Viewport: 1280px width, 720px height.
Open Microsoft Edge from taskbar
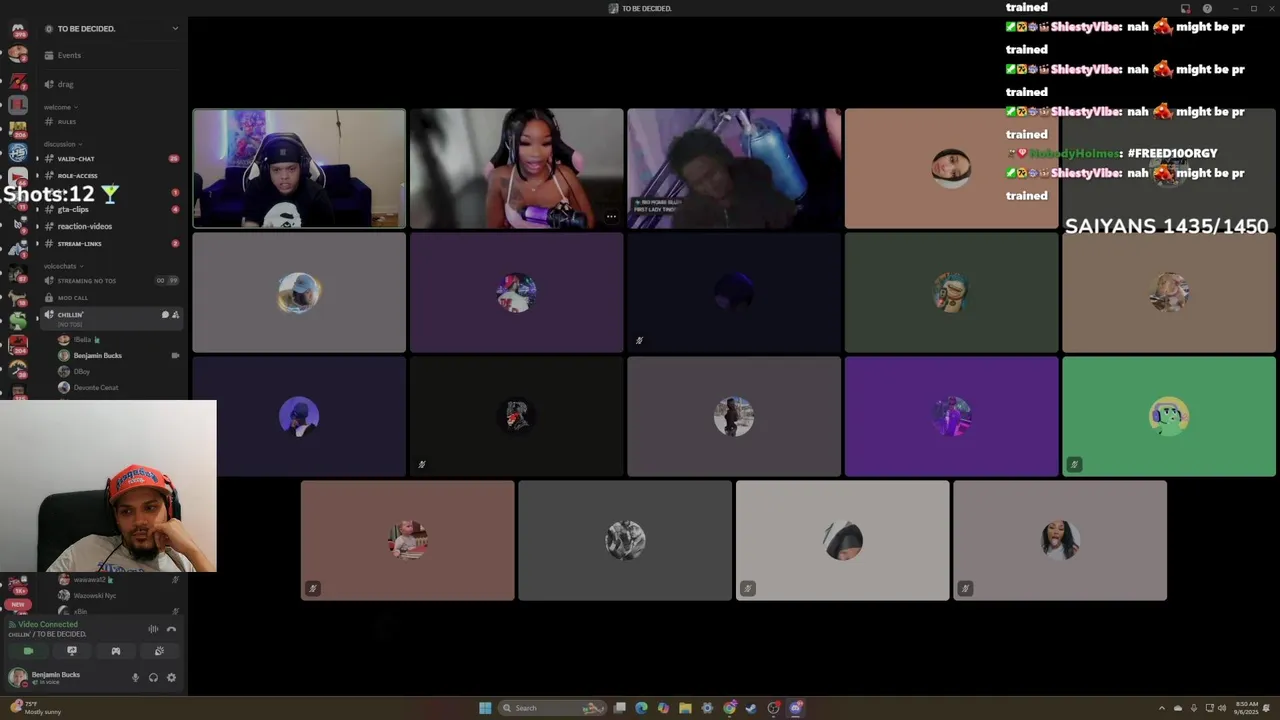[x=642, y=708]
